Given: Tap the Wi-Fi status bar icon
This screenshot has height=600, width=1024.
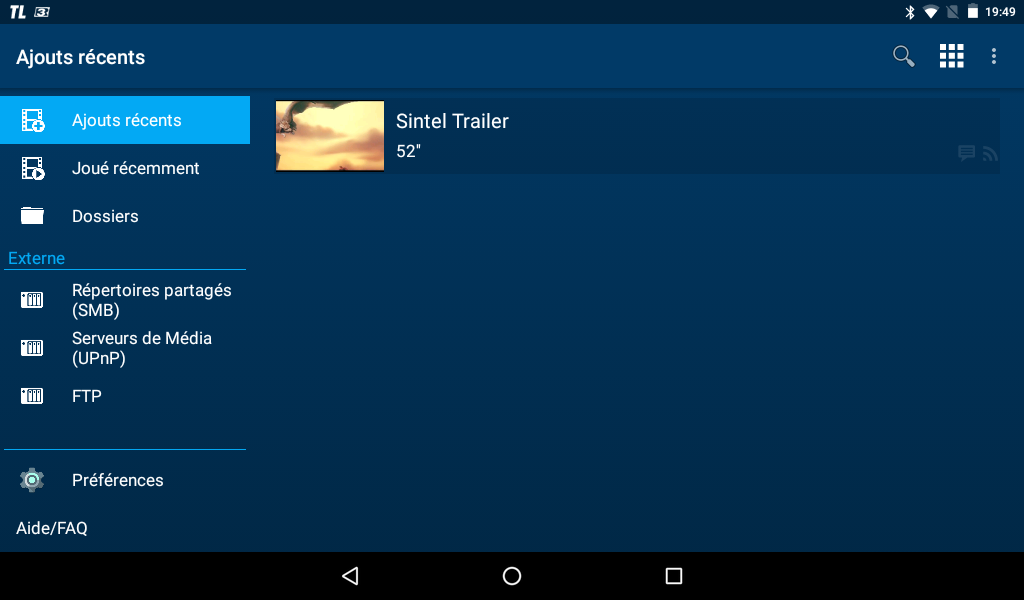Looking at the screenshot, I should 931,12.
